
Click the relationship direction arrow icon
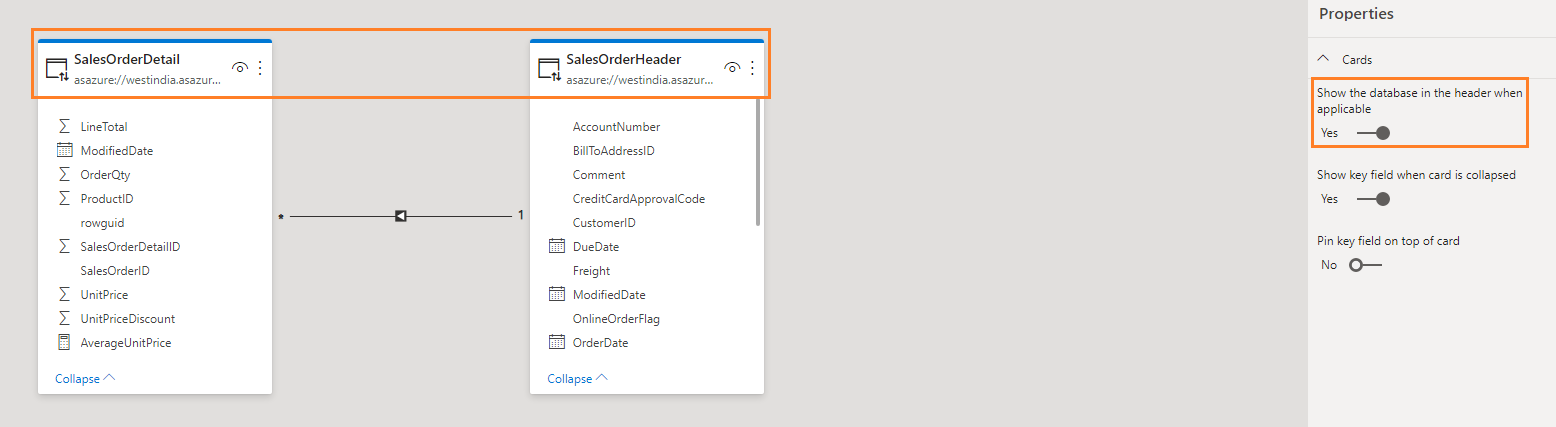[x=400, y=215]
